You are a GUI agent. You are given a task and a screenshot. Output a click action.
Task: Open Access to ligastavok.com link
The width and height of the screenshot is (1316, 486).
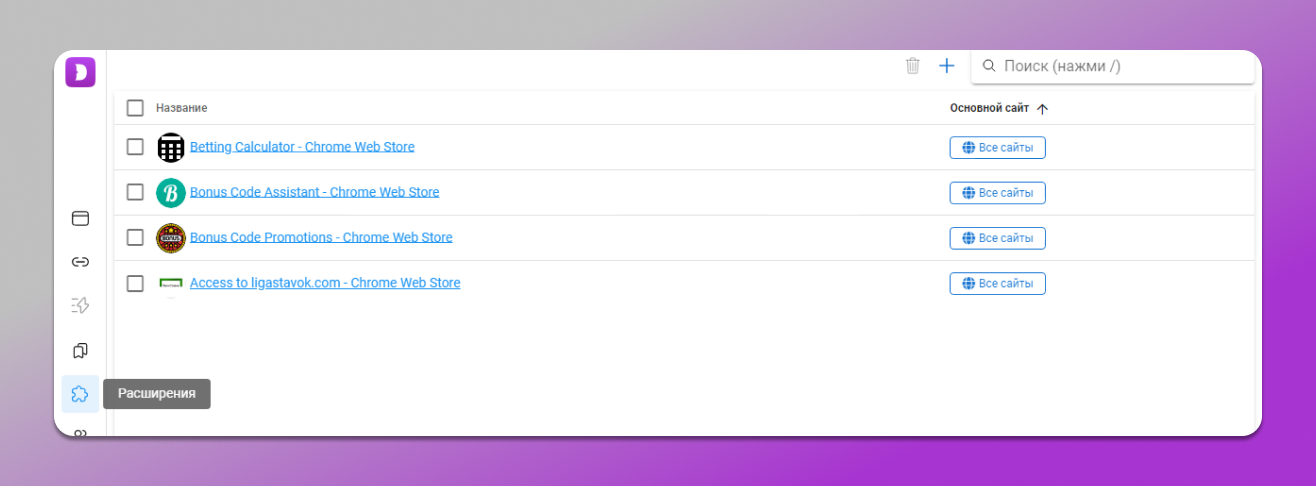(x=325, y=283)
